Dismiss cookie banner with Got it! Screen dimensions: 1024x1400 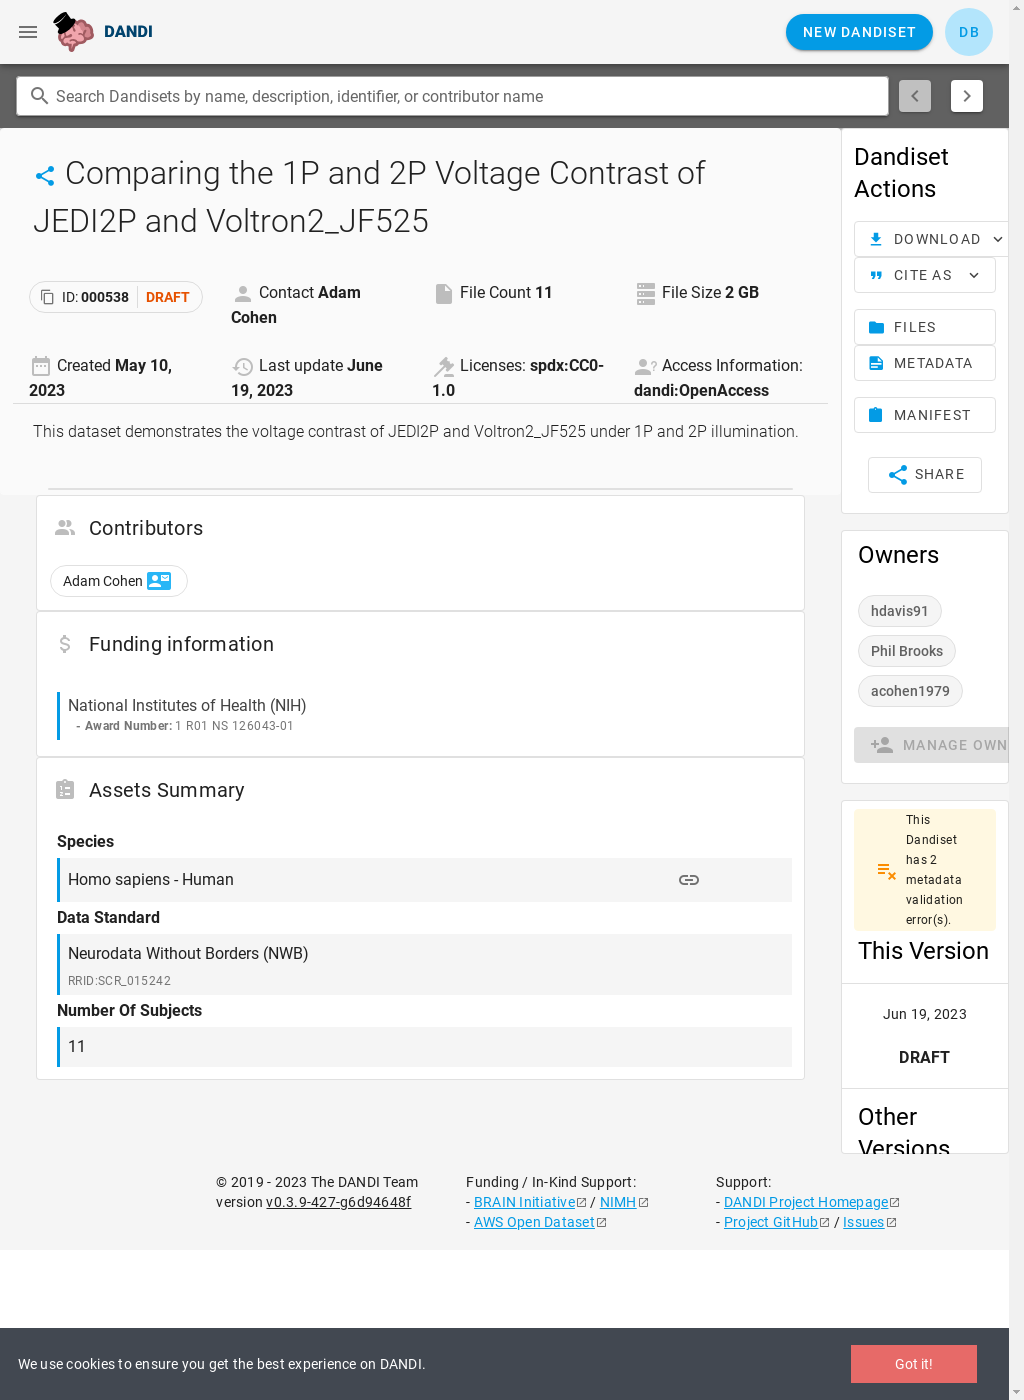[x=914, y=1364]
